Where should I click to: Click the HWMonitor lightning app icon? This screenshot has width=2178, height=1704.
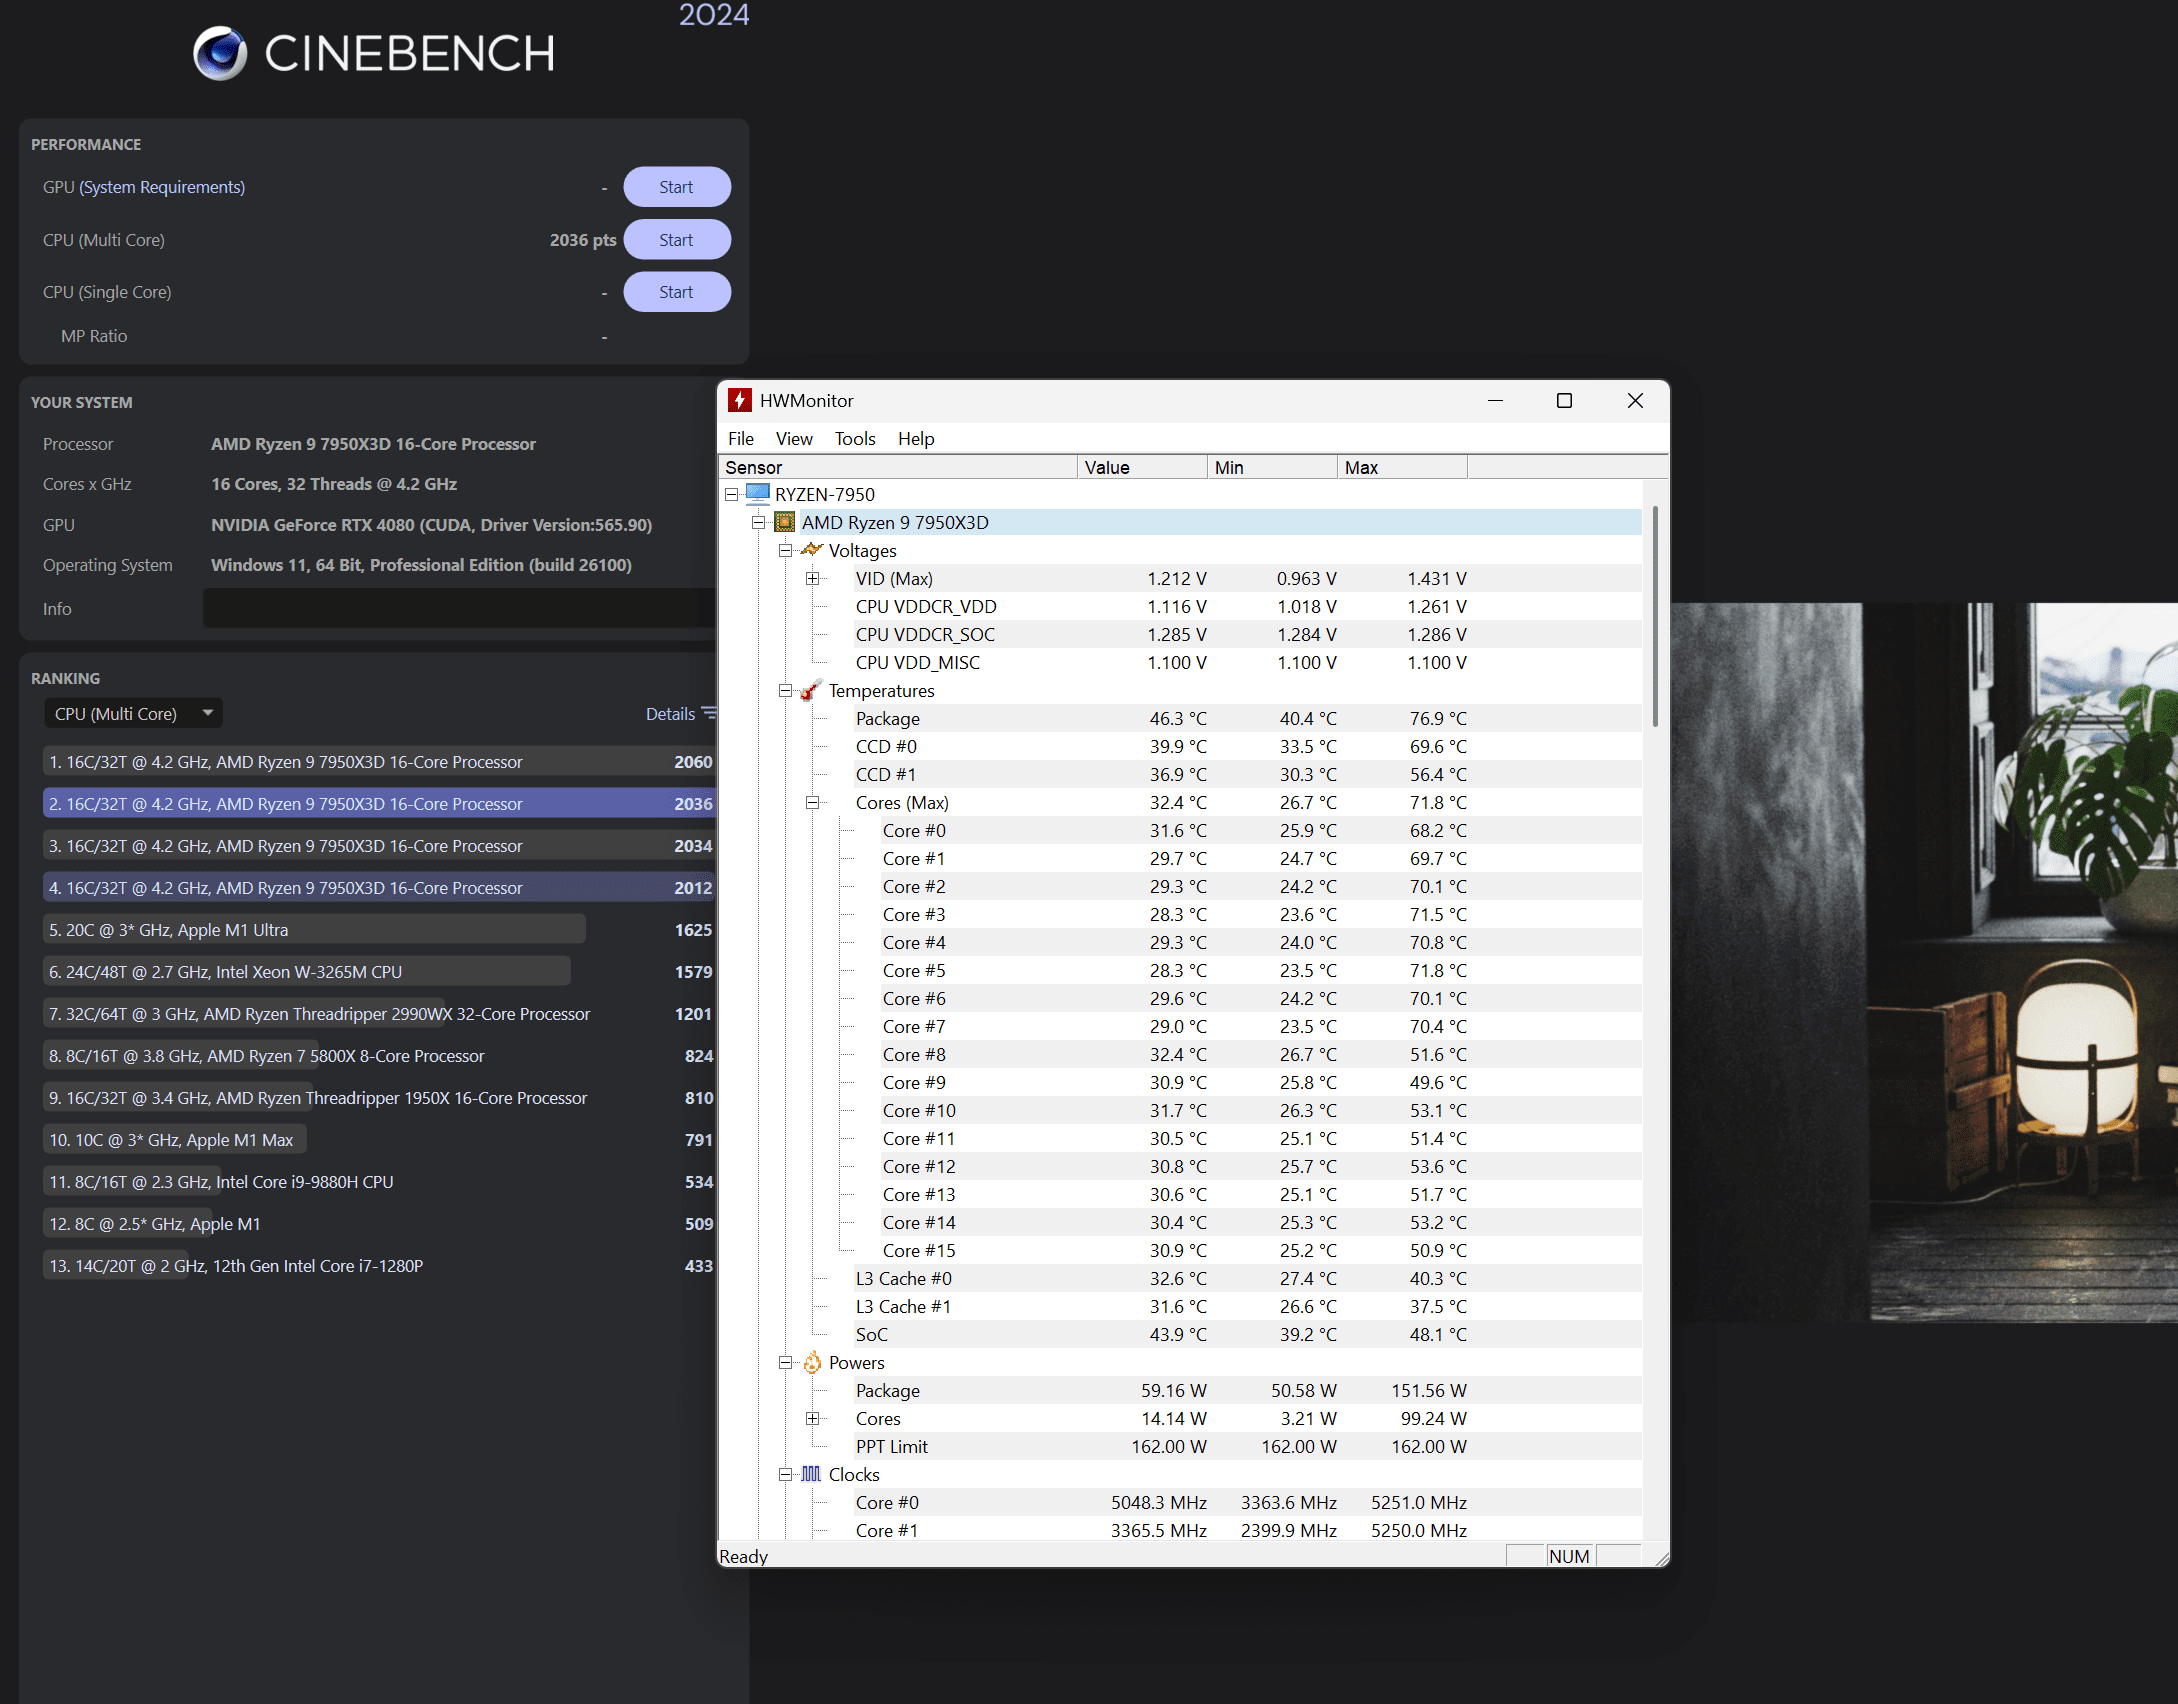tap(739, 401)
